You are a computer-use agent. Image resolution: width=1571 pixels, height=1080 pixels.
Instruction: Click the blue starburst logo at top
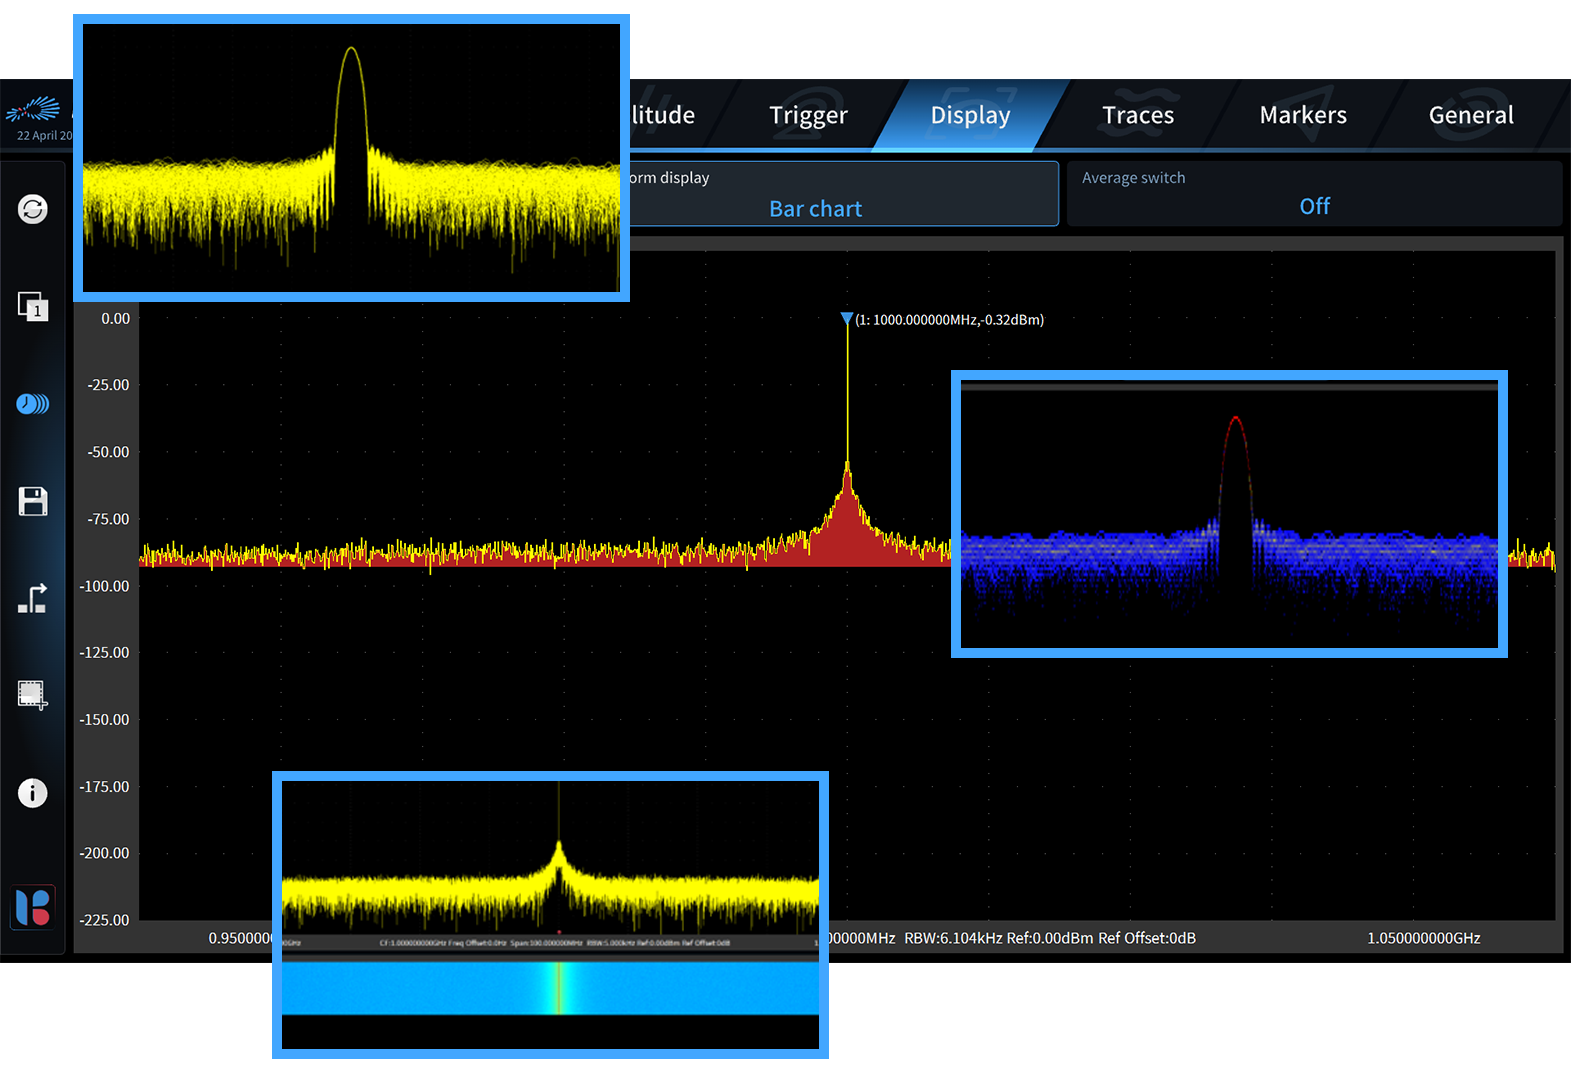click(34, 109)
